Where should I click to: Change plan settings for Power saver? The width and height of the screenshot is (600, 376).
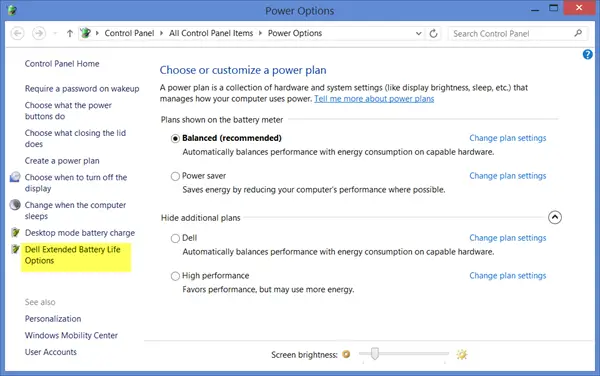[x=507, y=176]
